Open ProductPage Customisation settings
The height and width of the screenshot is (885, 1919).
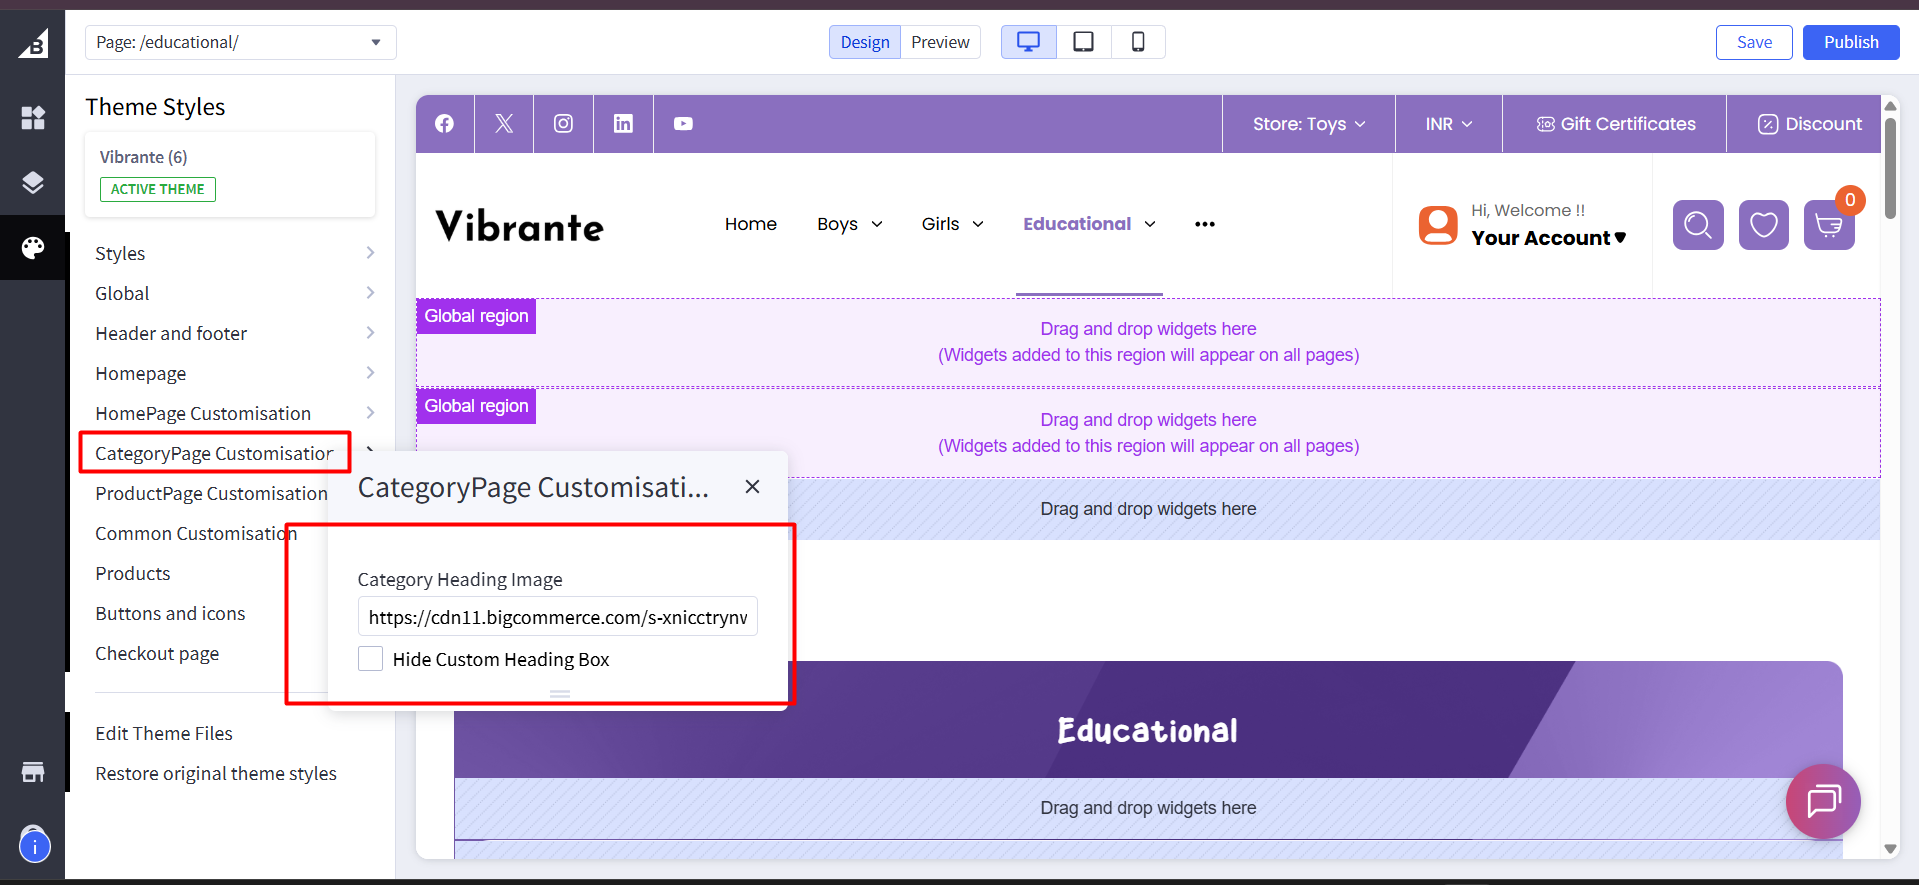pos(211,493)
